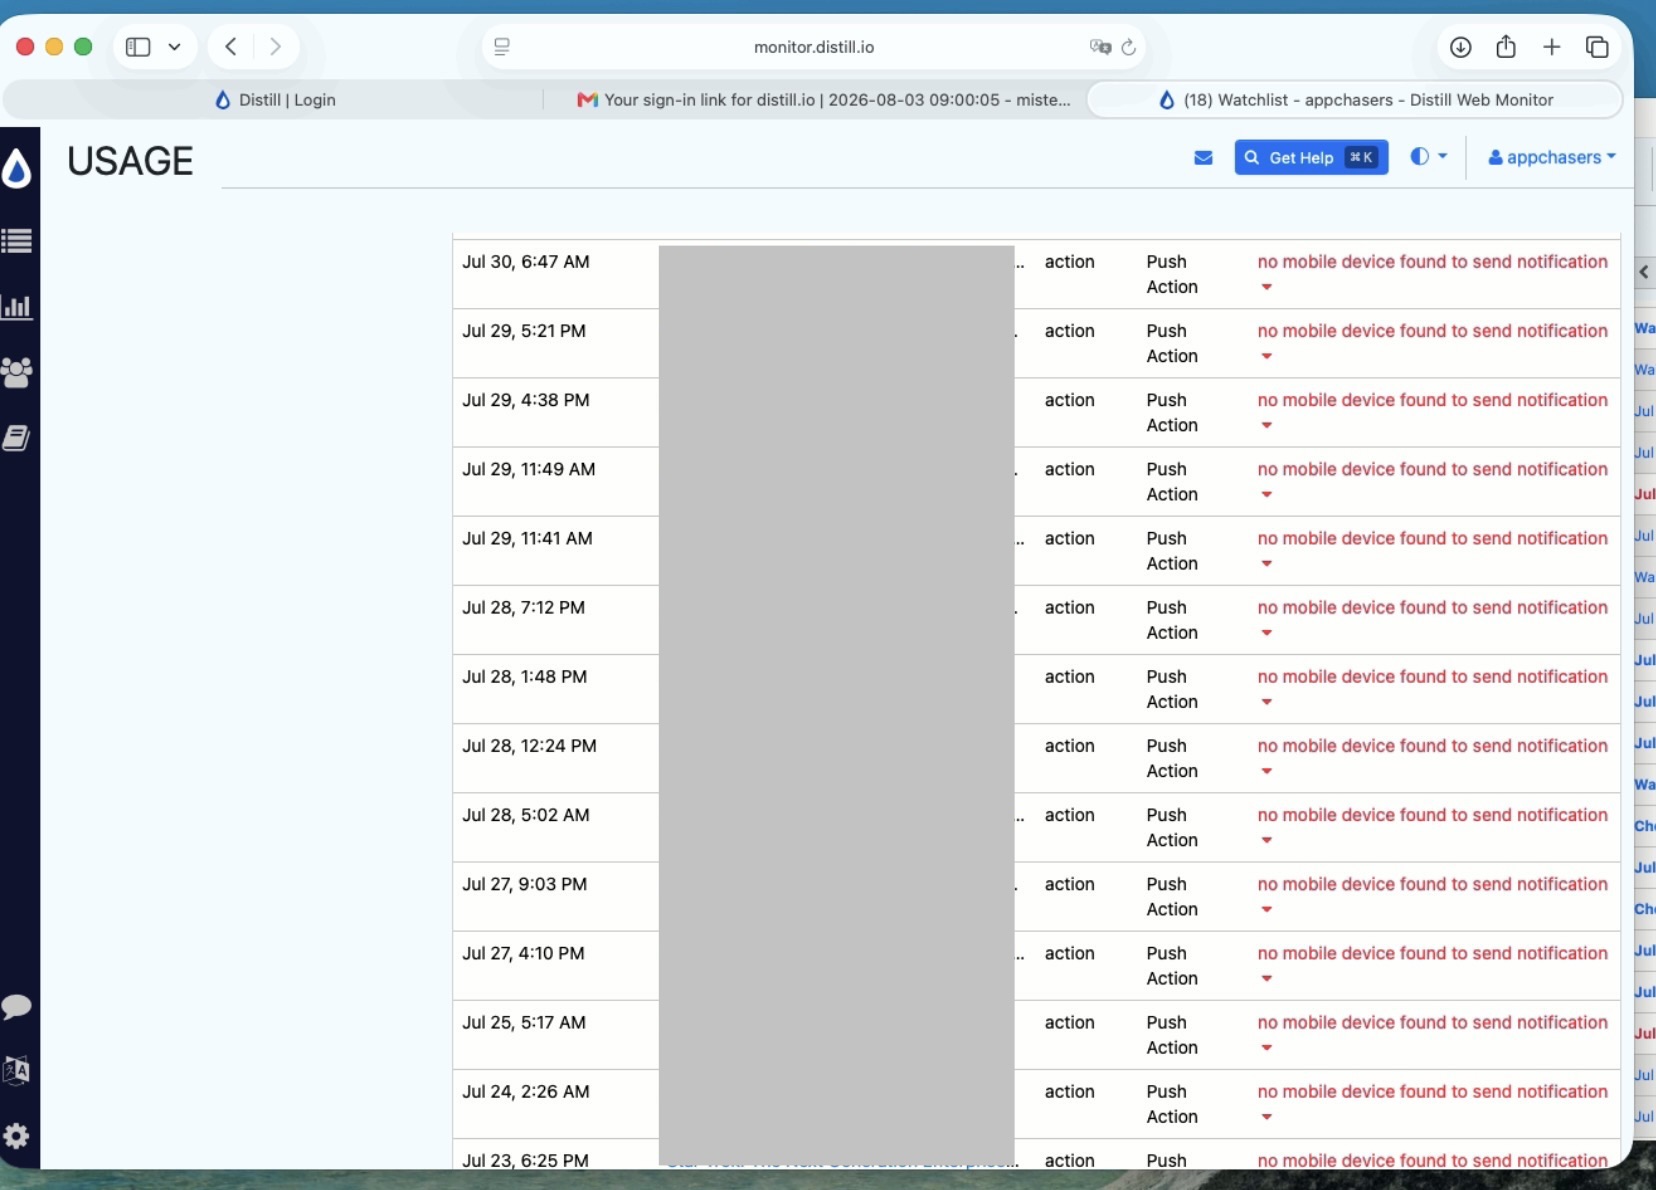
Task: Open the theme contrast dropdown
Action: click(x=1428, y=157)
